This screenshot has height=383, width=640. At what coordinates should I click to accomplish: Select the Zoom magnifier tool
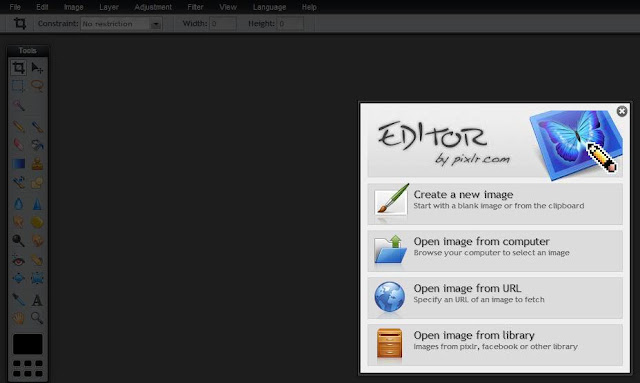coord(37,318)
